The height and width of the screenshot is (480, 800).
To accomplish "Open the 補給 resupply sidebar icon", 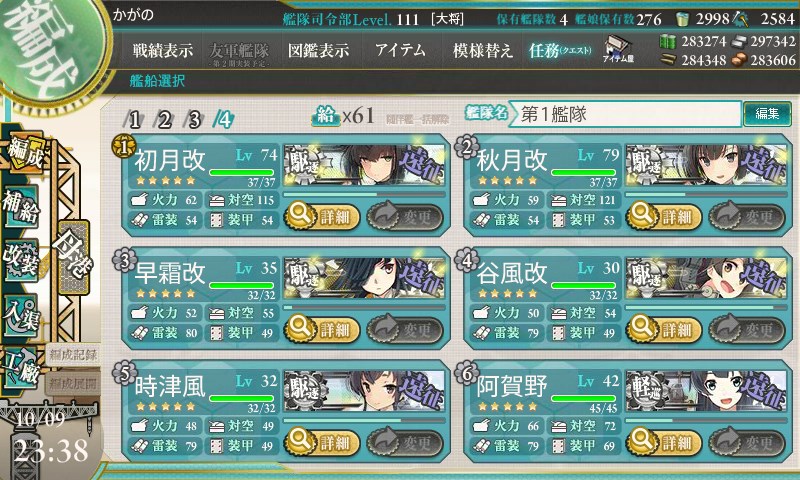I will (x=20, y=207).
